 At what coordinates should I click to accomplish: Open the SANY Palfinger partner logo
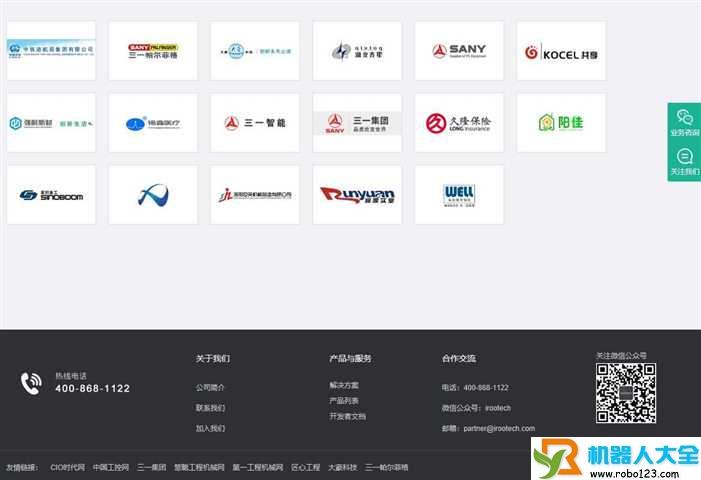[153, 51]
